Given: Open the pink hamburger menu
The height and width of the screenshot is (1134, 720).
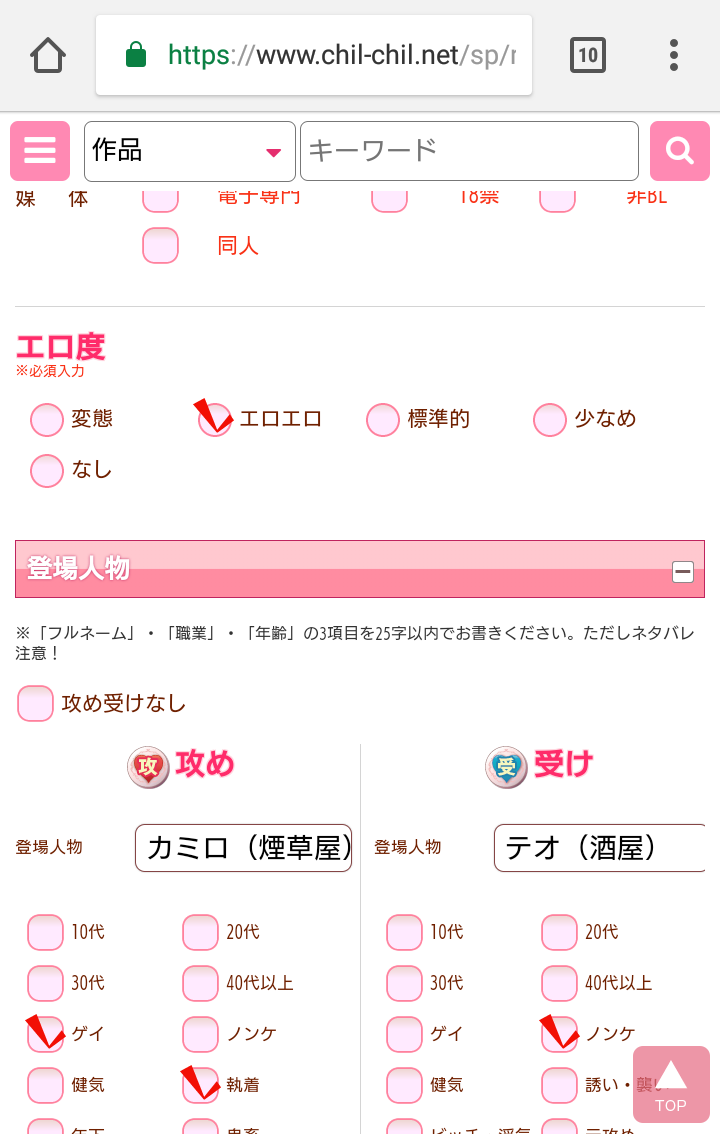Looking at the screenshot, I should click(40, 151).
